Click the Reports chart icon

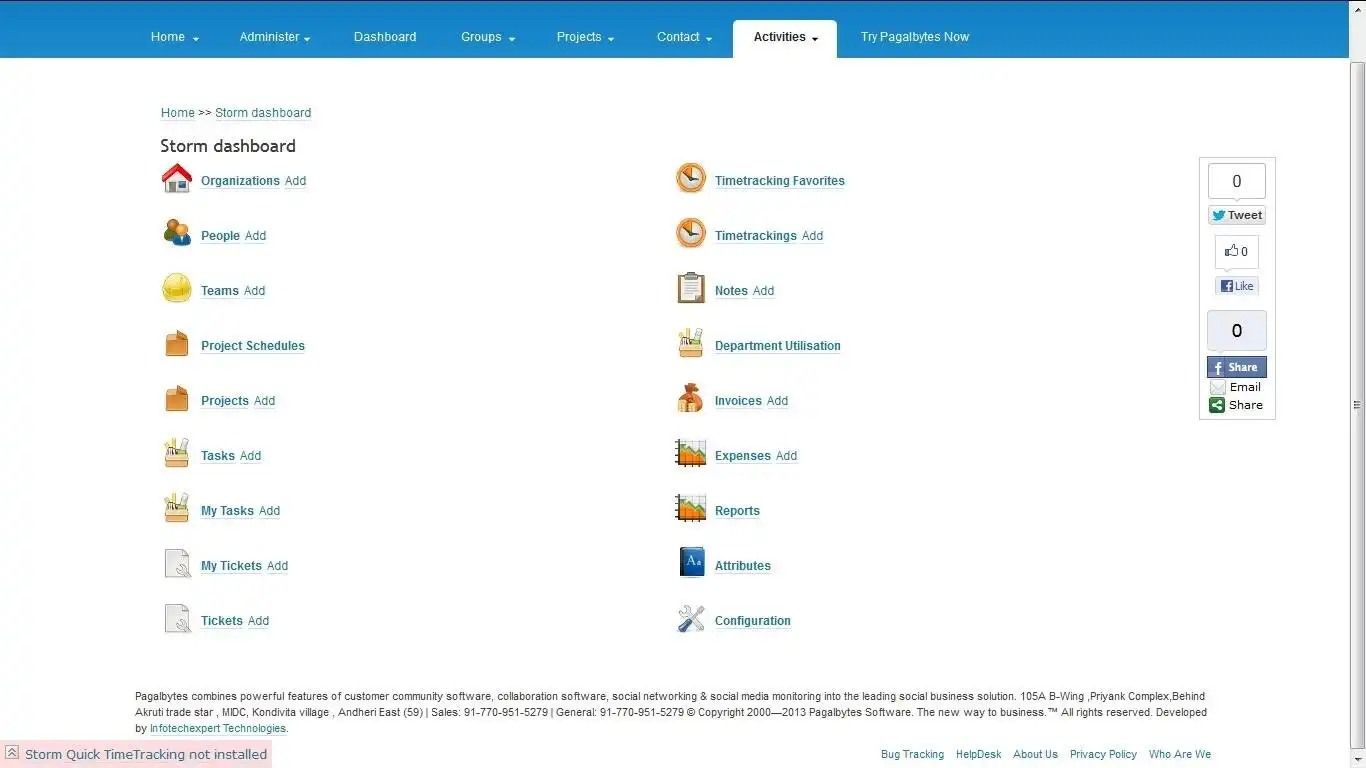[x=691, y=508]
